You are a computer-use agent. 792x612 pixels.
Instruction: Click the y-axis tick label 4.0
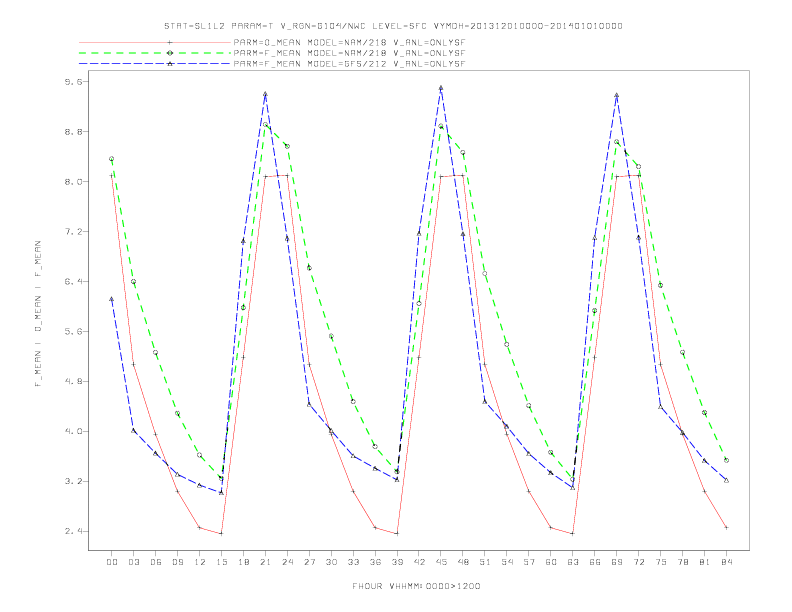pos(75,431)
